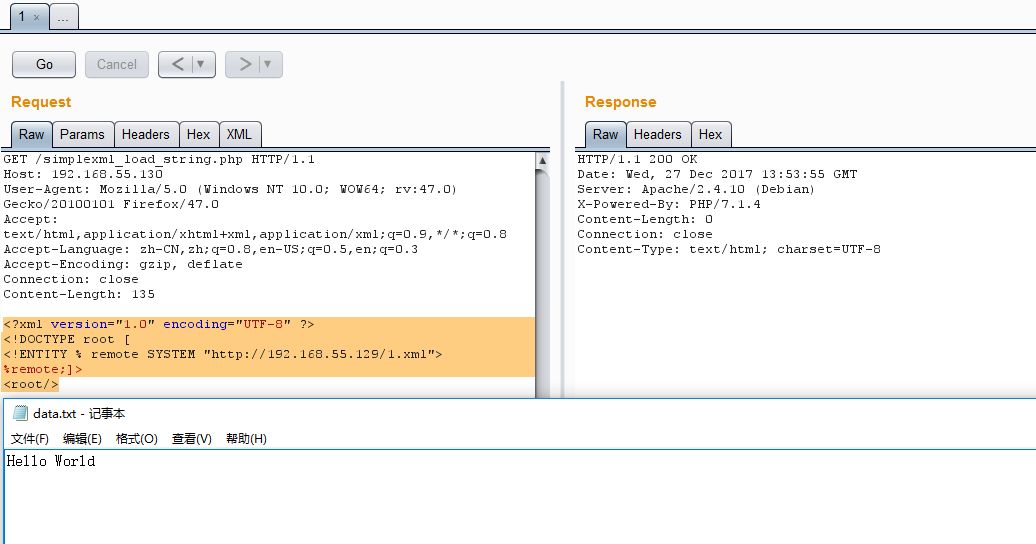This screenshot has height=544, width=1036.
Task: Open Notepad 查看(V) menu
Action: [x=192, y=439]
